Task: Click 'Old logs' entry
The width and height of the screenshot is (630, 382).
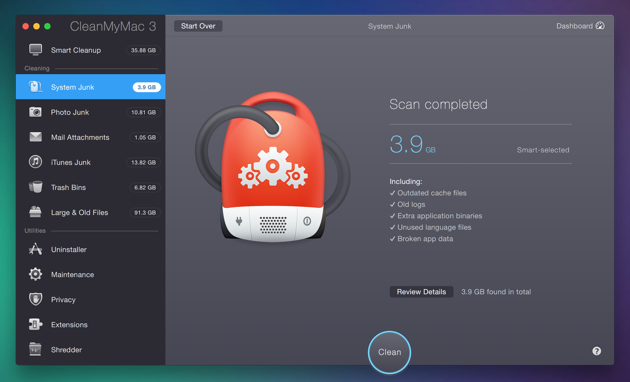Action: (x=407, y=204)
